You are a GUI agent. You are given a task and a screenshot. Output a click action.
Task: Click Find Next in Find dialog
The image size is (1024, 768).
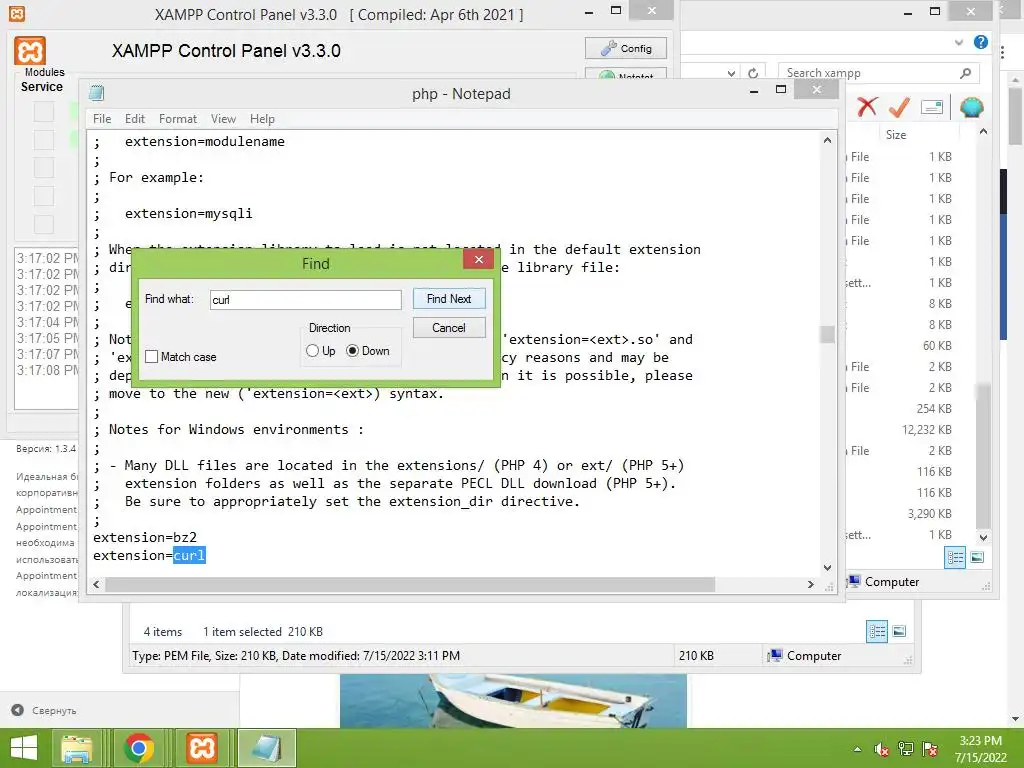click(449, 298)
